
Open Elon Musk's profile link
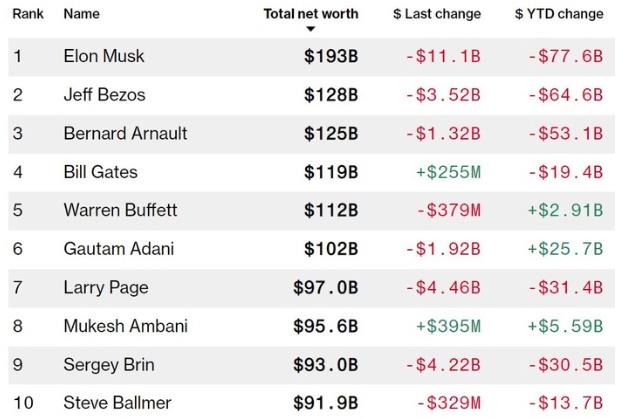103,56
